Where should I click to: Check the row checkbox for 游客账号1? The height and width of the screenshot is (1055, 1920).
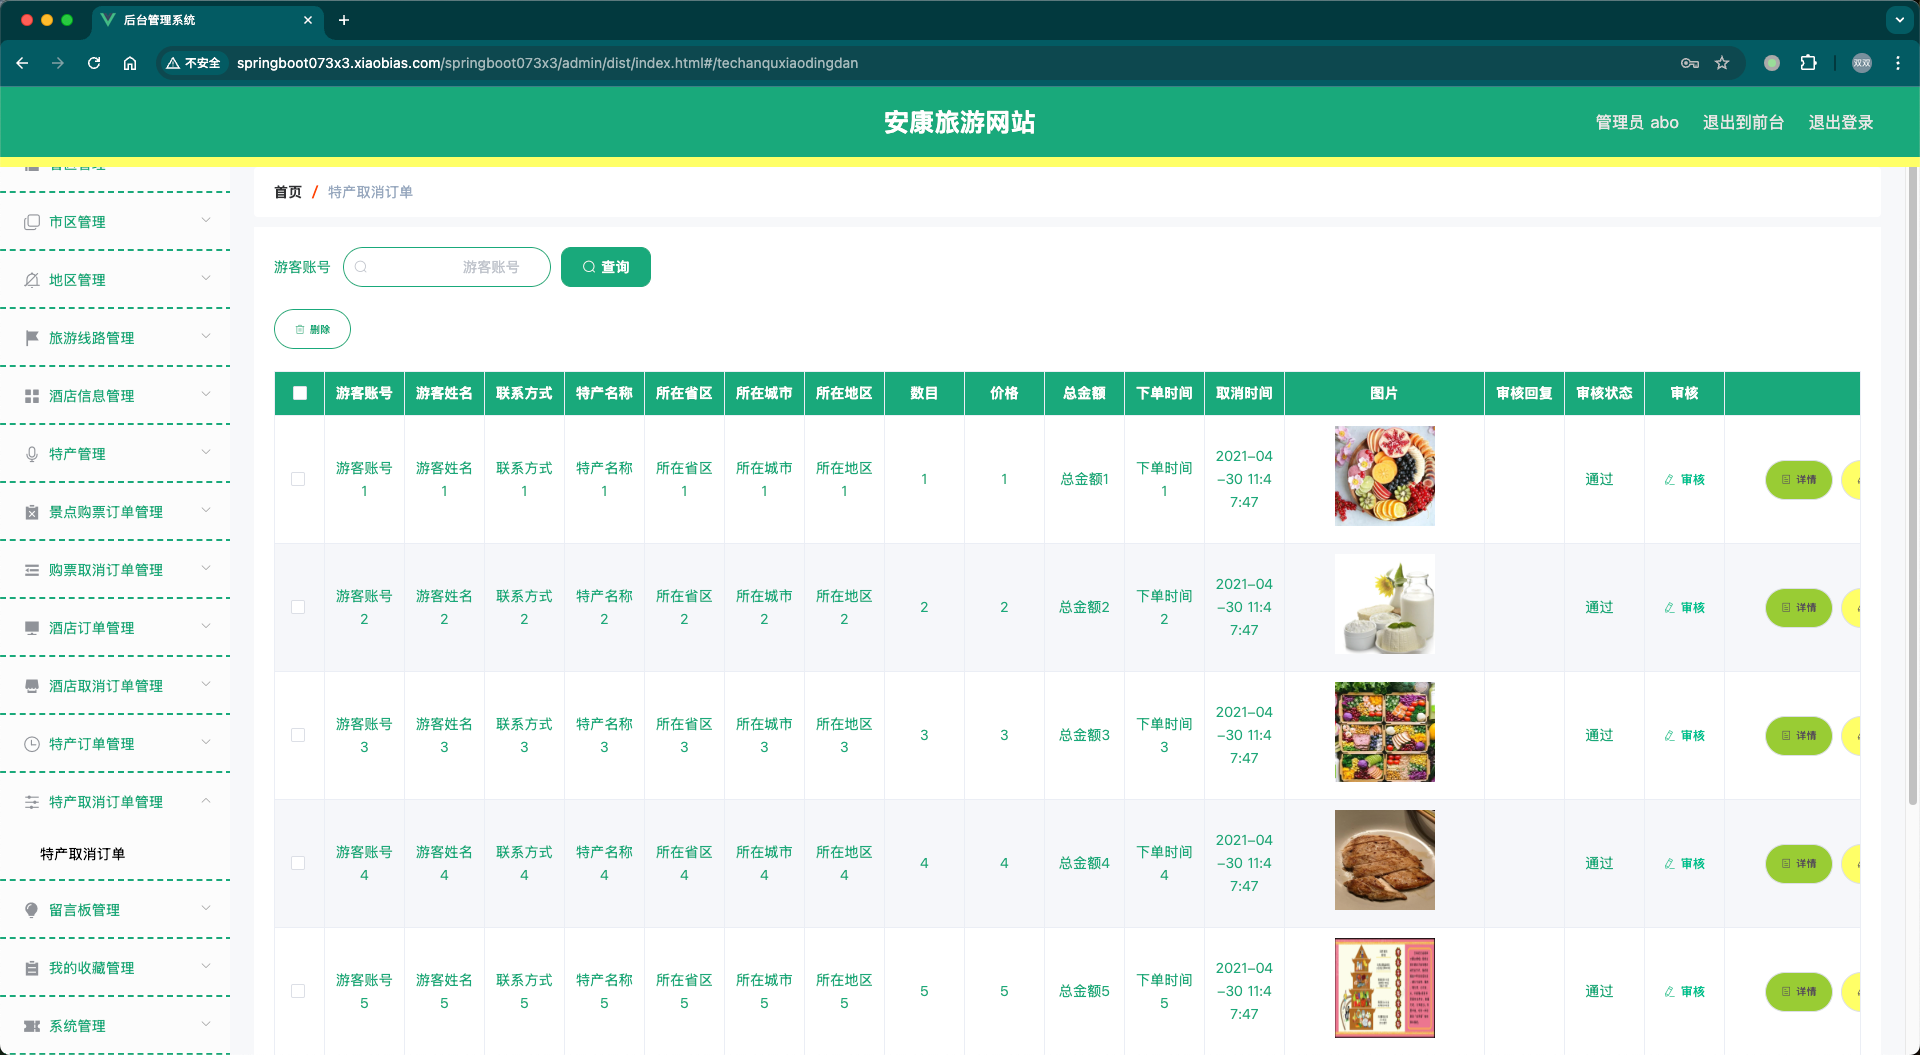pyautogui.click(x=298, y=479)
